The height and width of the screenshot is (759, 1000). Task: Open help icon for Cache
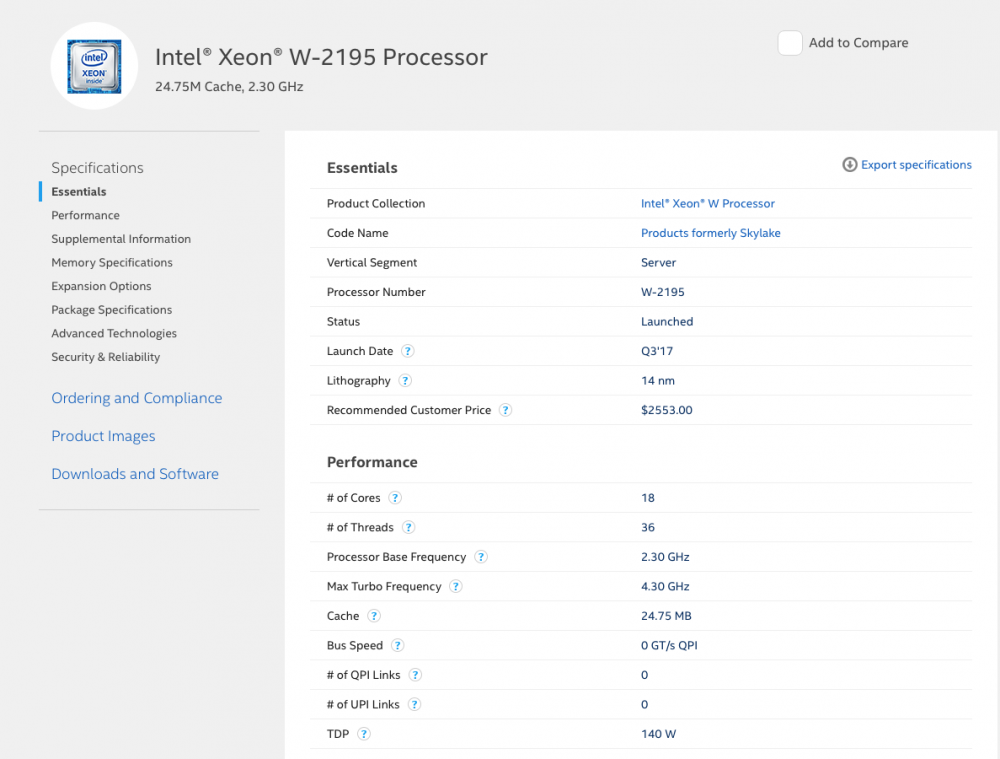374,615
